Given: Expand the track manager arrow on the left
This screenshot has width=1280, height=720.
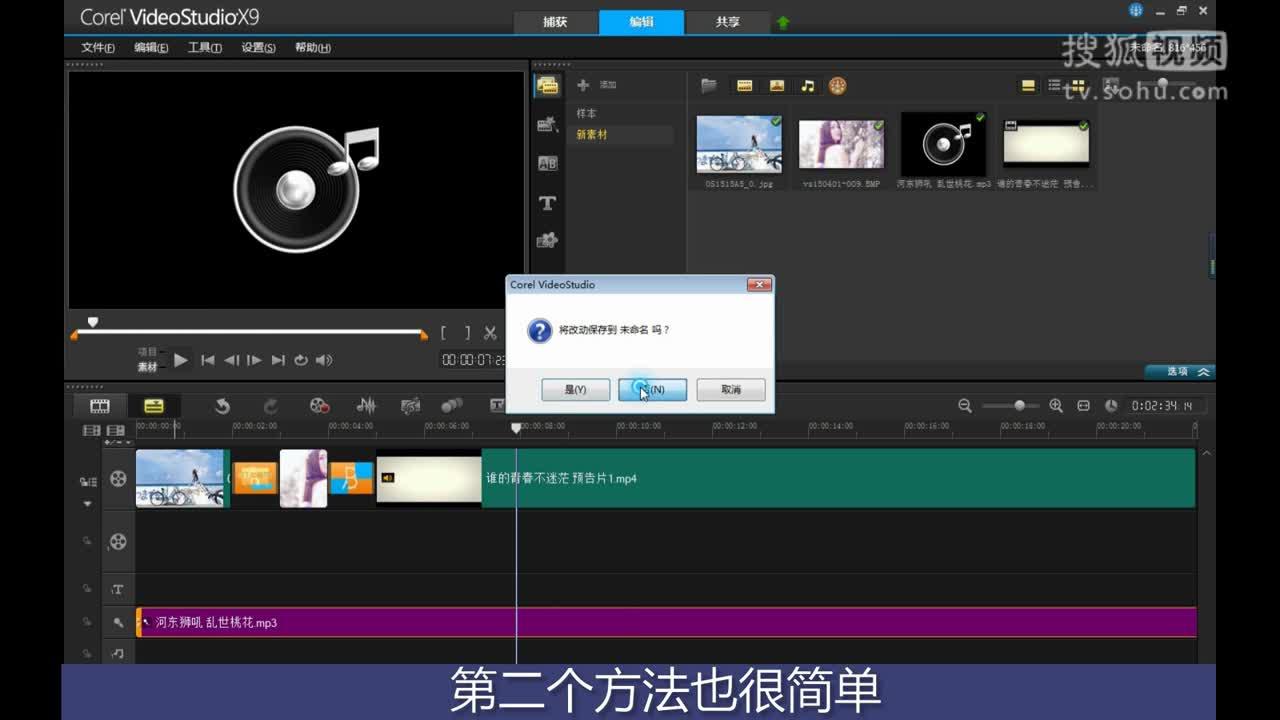Looking at the screenshot, I should [x=88, y=504].
